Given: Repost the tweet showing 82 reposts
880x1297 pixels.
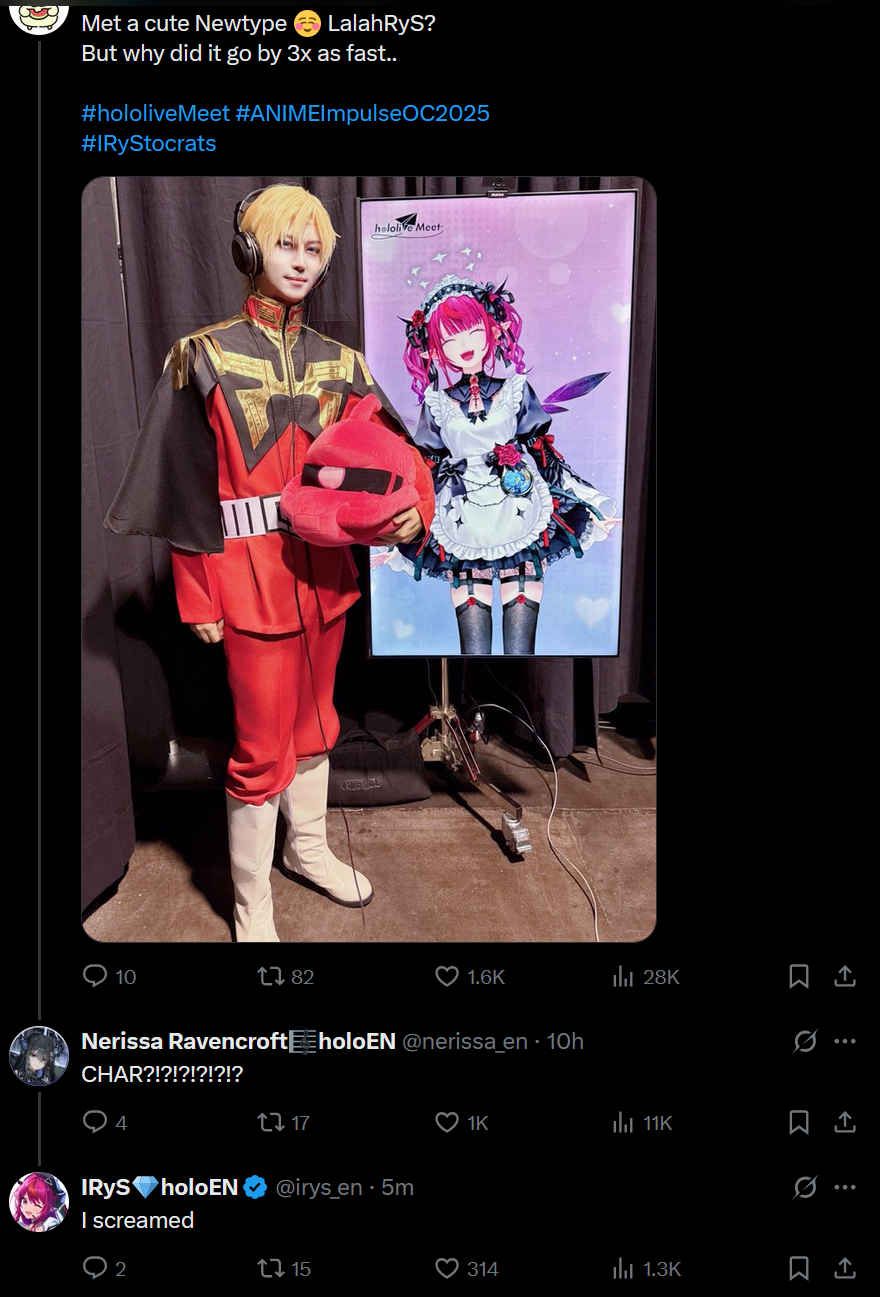Looking at the screenshot, I should (286, 977).
